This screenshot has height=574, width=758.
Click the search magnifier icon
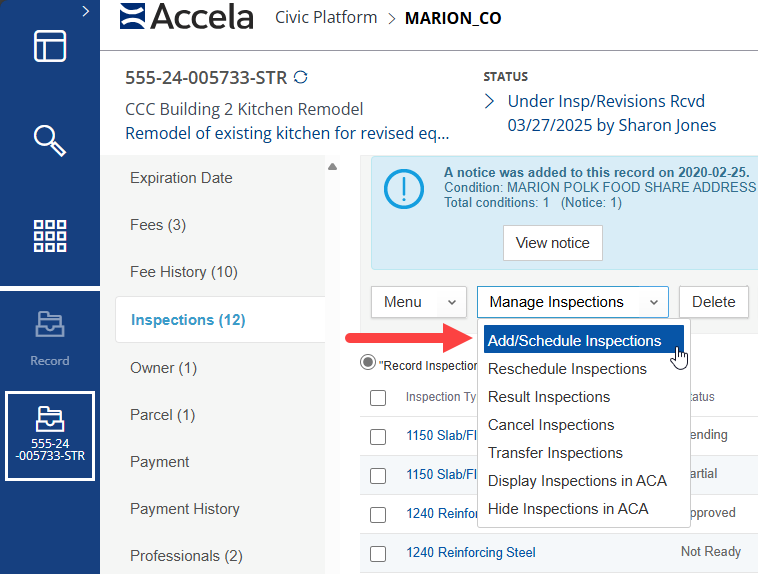(x=50, y=140)
